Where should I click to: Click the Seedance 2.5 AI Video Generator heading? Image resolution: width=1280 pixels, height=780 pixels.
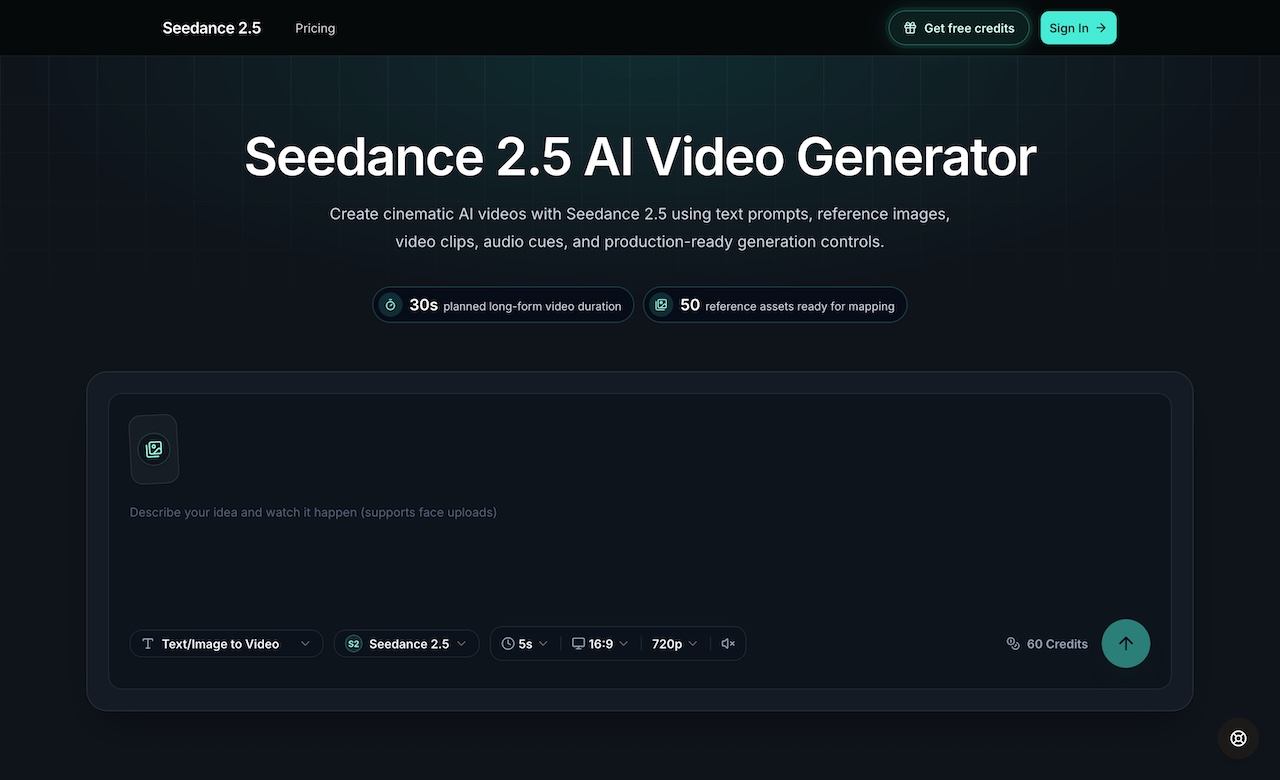pyautogui.click(x=640, y=157)
